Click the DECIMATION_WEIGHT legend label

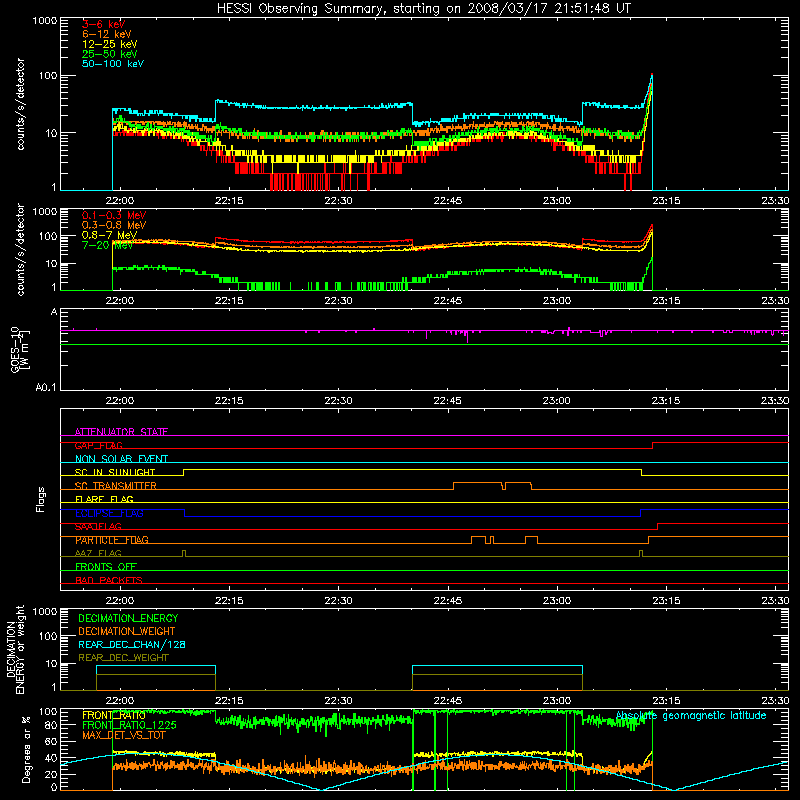pos(127,631)
